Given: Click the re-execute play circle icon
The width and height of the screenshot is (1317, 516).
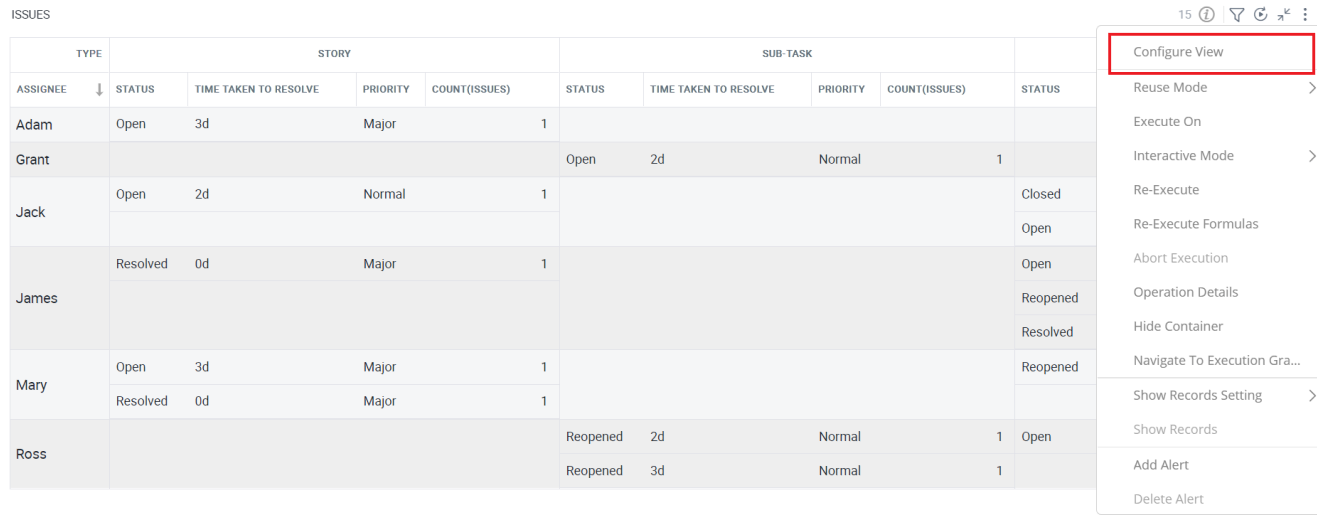Looking at the screenshot, I should pyautogui.click(x=1261, y=15).
